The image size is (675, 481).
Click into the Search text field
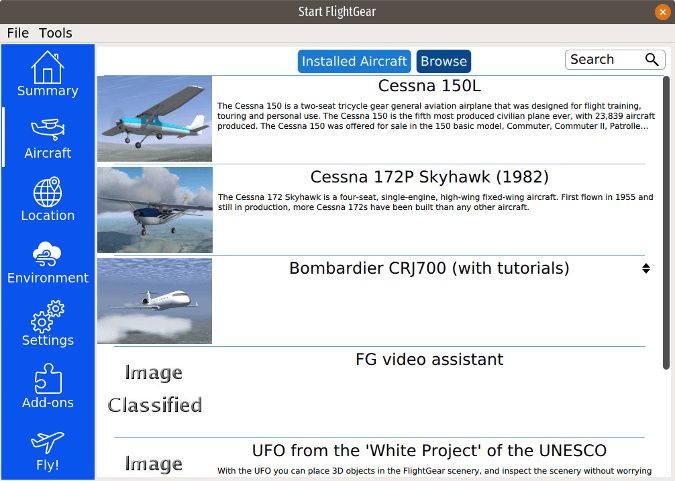tap(603, 60)
